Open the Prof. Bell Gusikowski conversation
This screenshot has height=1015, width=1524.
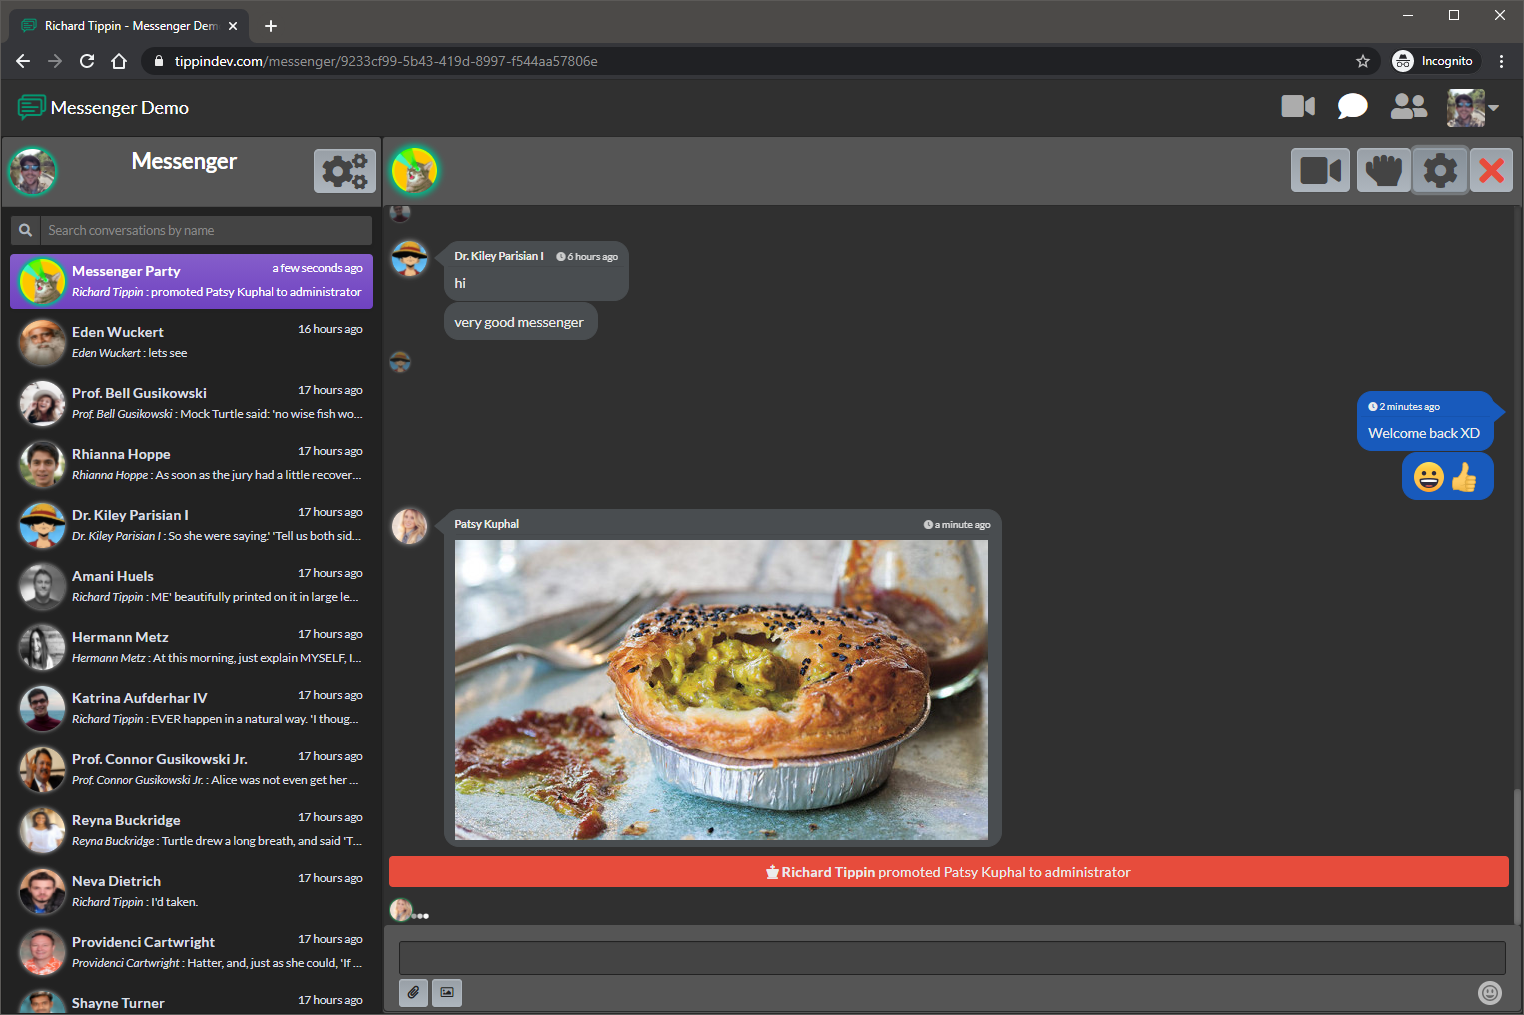click(191, 403)
